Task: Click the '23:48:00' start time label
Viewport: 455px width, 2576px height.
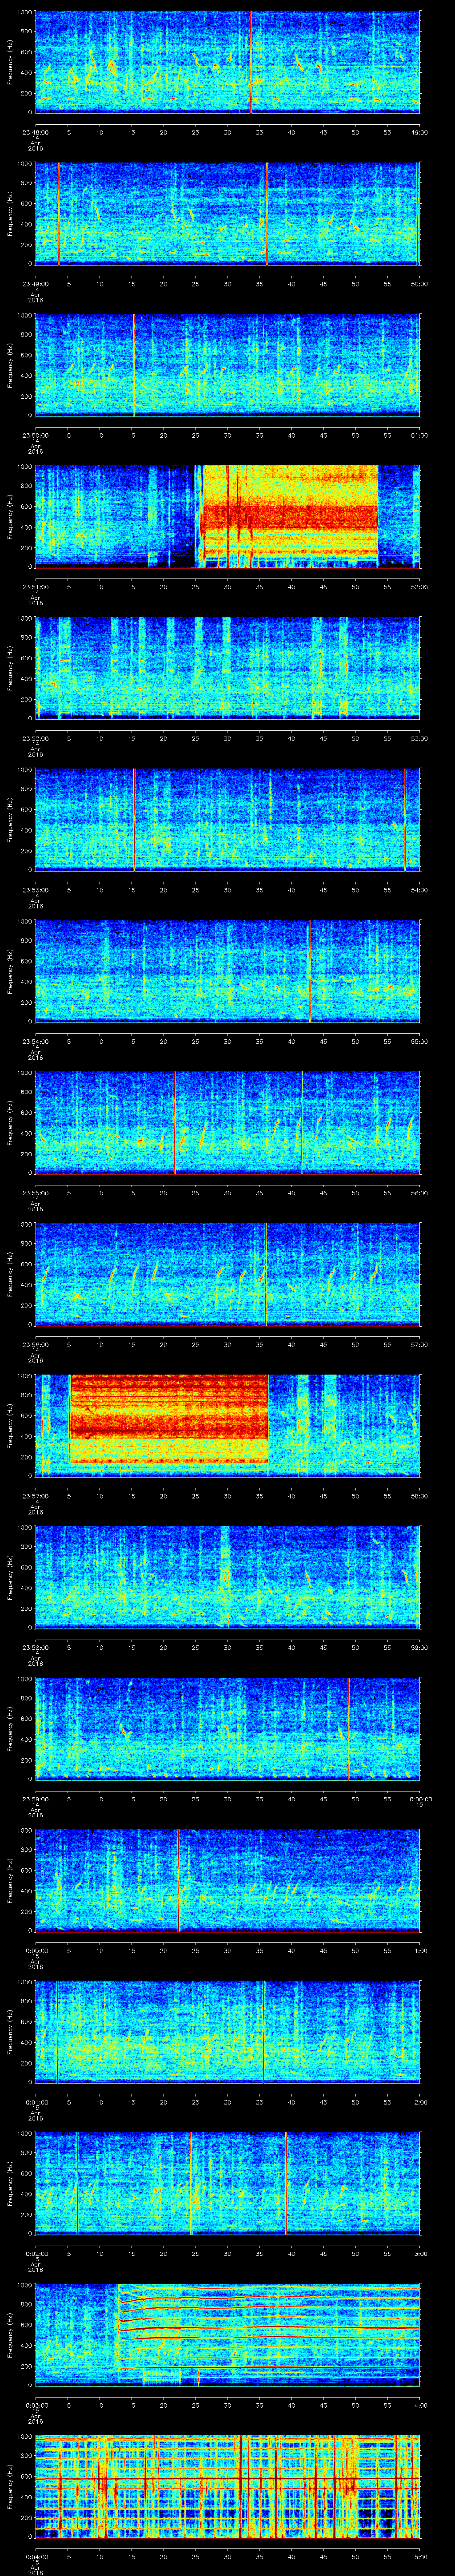Action: pos(36,132)
